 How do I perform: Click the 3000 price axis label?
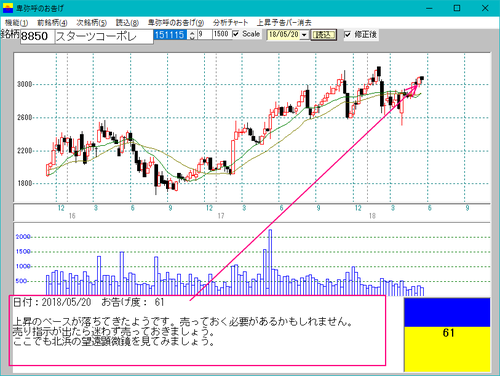[25, 84]
